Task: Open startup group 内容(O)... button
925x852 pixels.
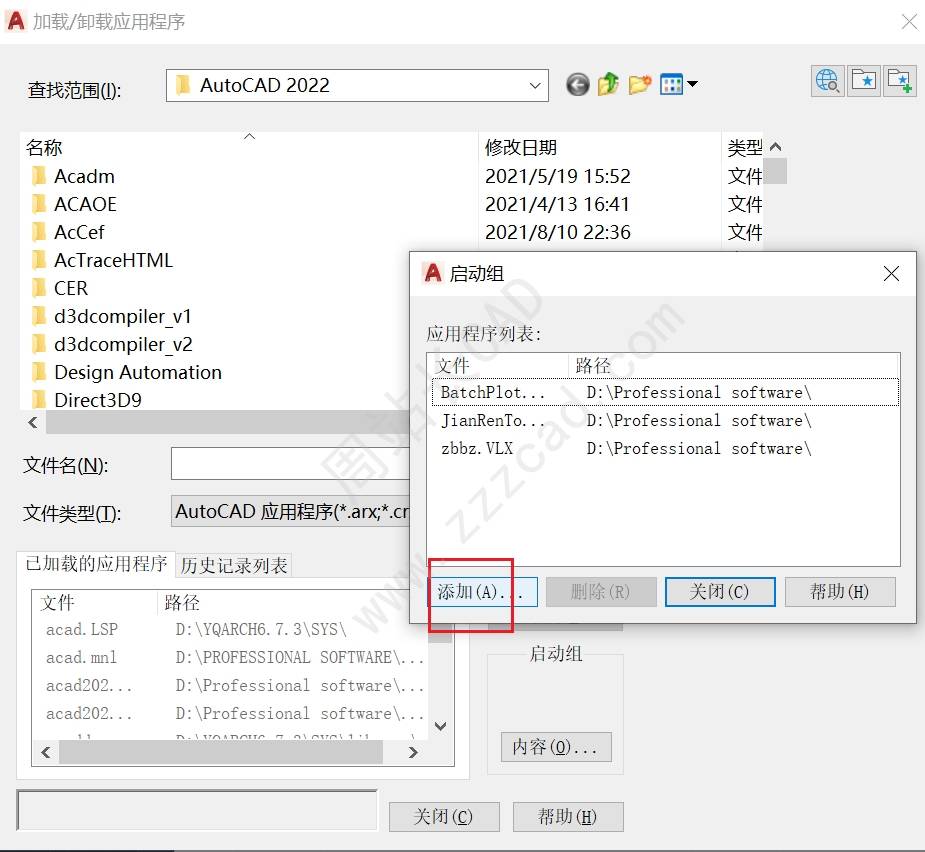Action: click(x=556, y=748)
